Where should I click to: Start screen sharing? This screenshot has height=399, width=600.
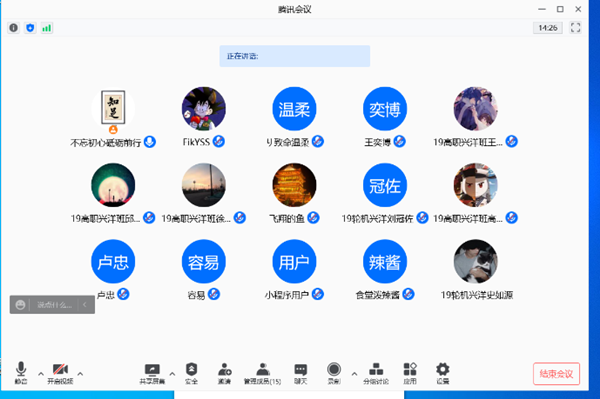[152, 373]
